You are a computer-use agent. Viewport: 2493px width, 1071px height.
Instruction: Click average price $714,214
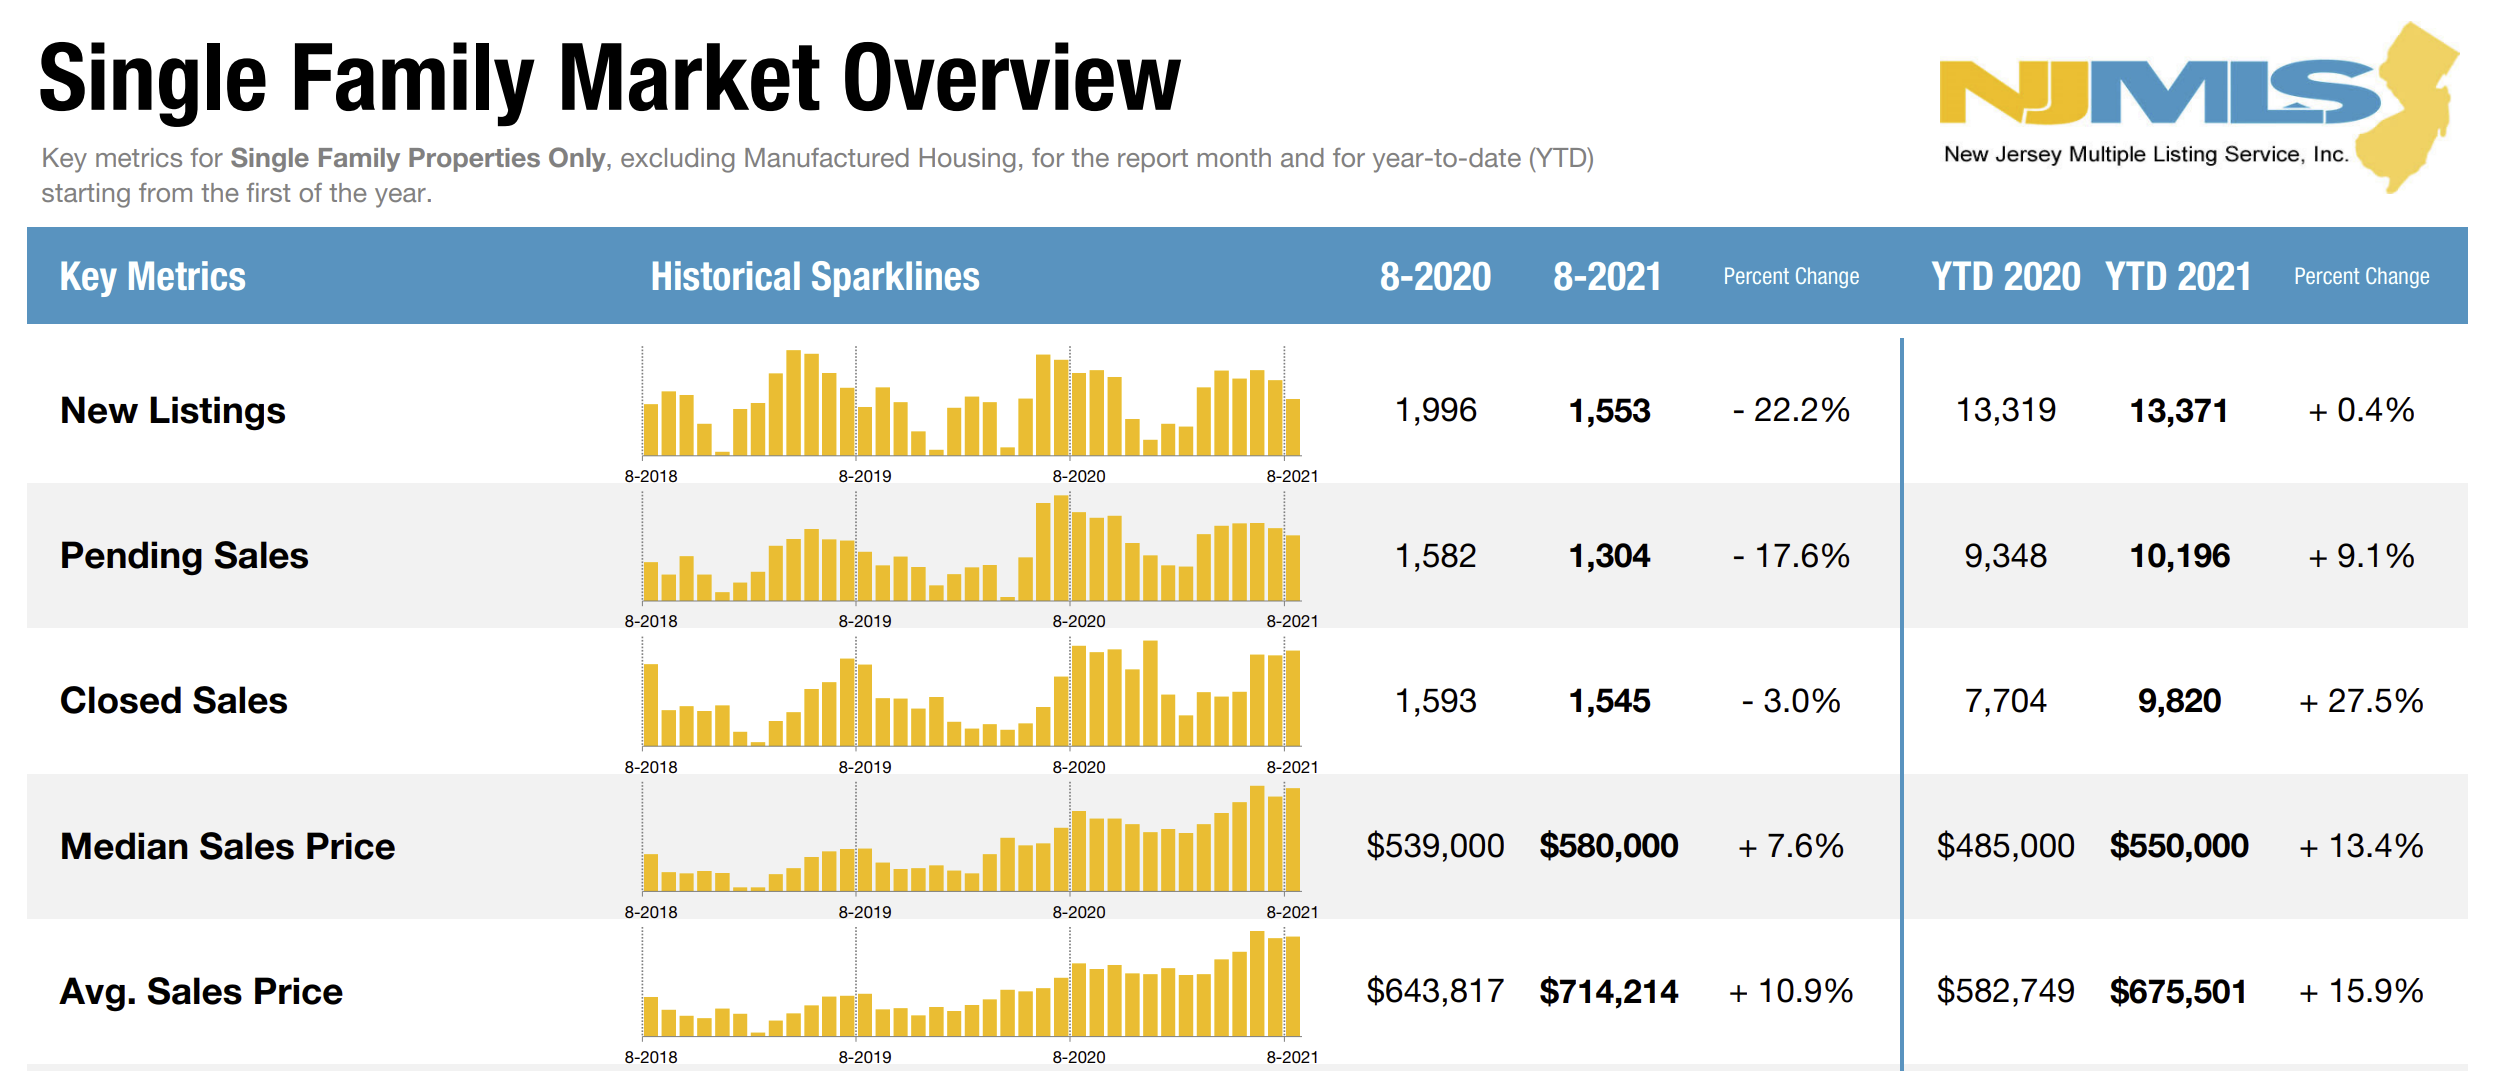(x=1609, y=991)
